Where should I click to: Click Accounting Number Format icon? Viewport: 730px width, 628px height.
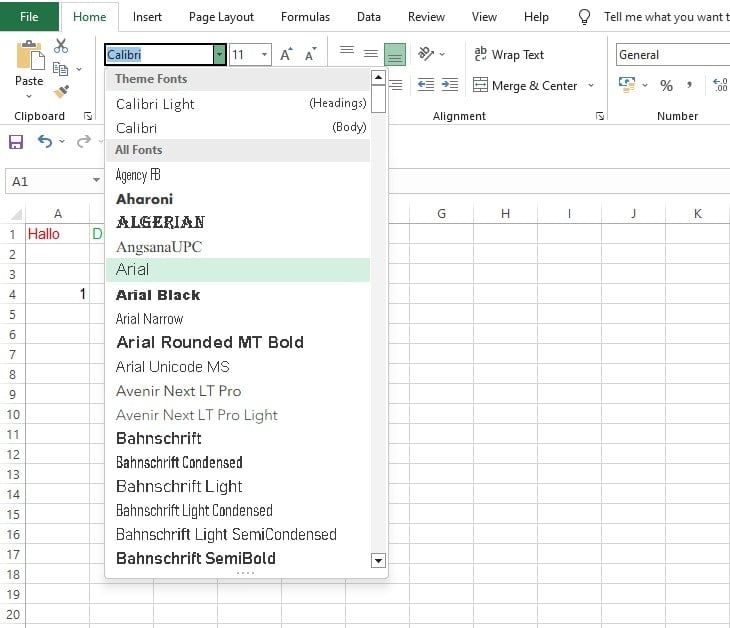pos(627,85)
